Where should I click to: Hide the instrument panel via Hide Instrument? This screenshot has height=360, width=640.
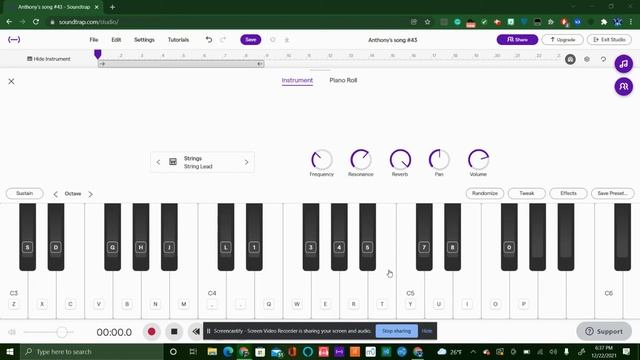pyautogui.click(x=49, y=59)
